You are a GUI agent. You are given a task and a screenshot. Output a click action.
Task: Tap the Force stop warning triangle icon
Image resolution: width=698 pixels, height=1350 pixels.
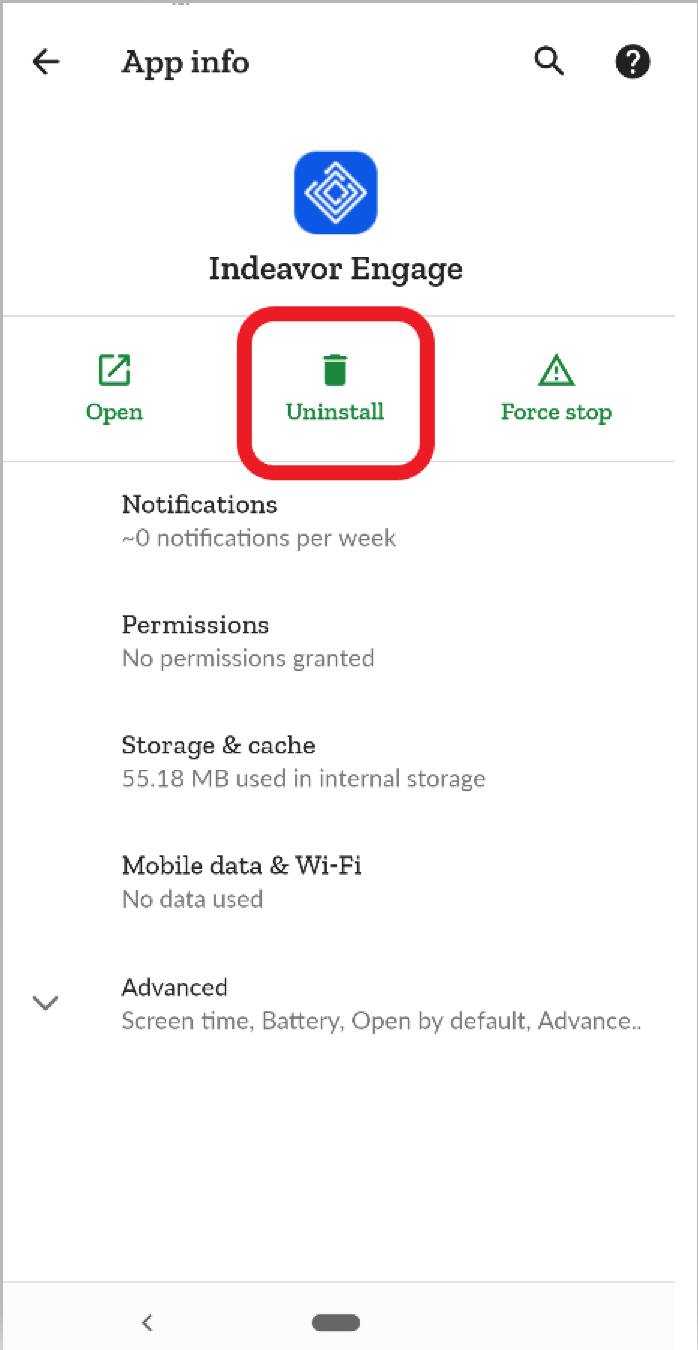[x=556, y=370]
